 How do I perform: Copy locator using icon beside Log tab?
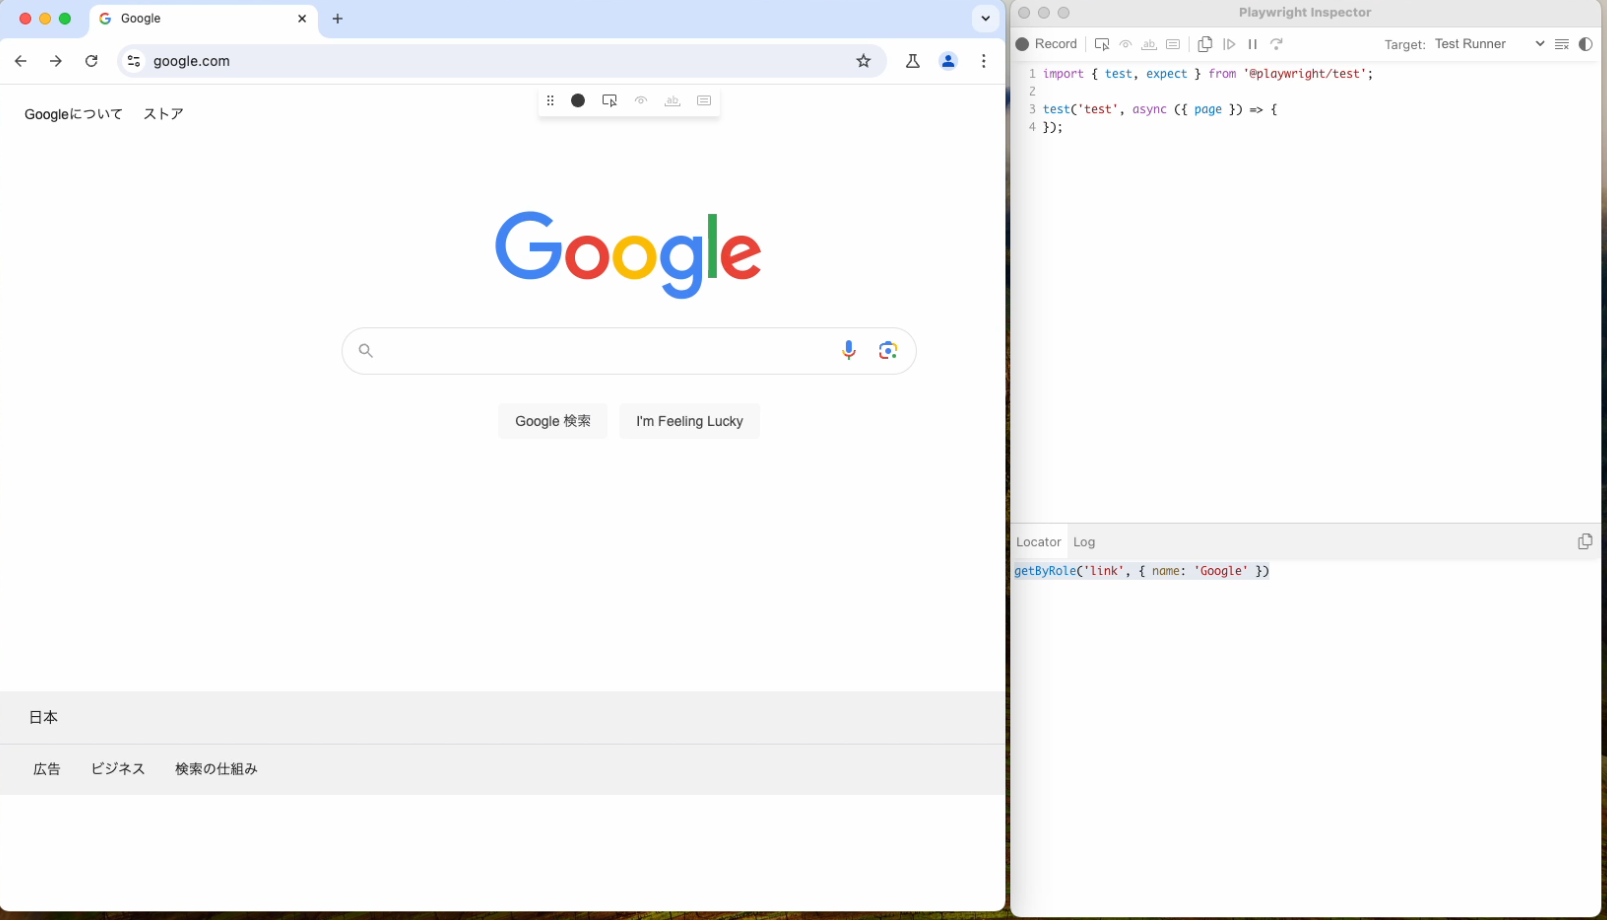[1585, 541]
